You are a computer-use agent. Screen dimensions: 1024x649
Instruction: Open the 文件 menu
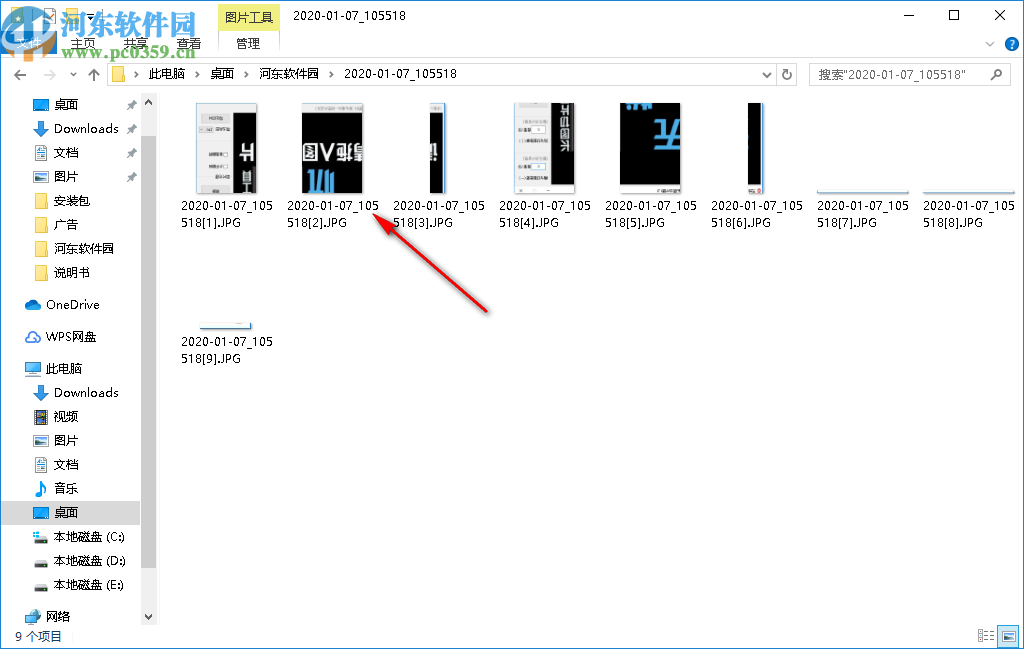pyautogui.click(x=28, y=43)
